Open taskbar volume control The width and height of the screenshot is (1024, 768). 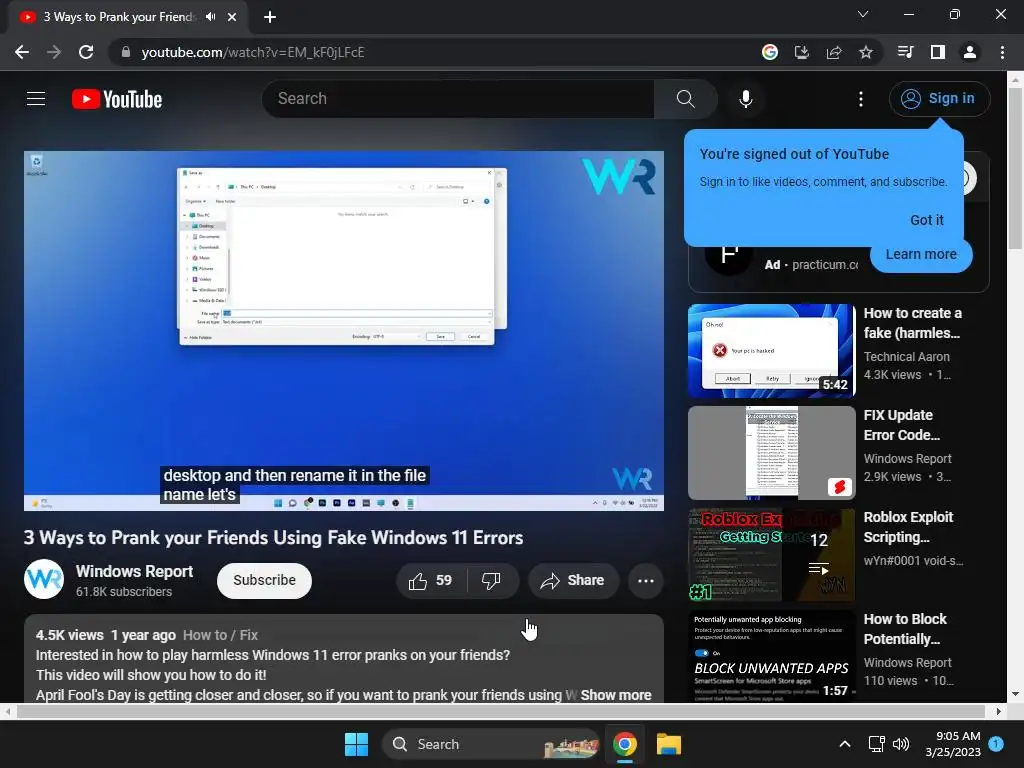[x=901, y=744]
